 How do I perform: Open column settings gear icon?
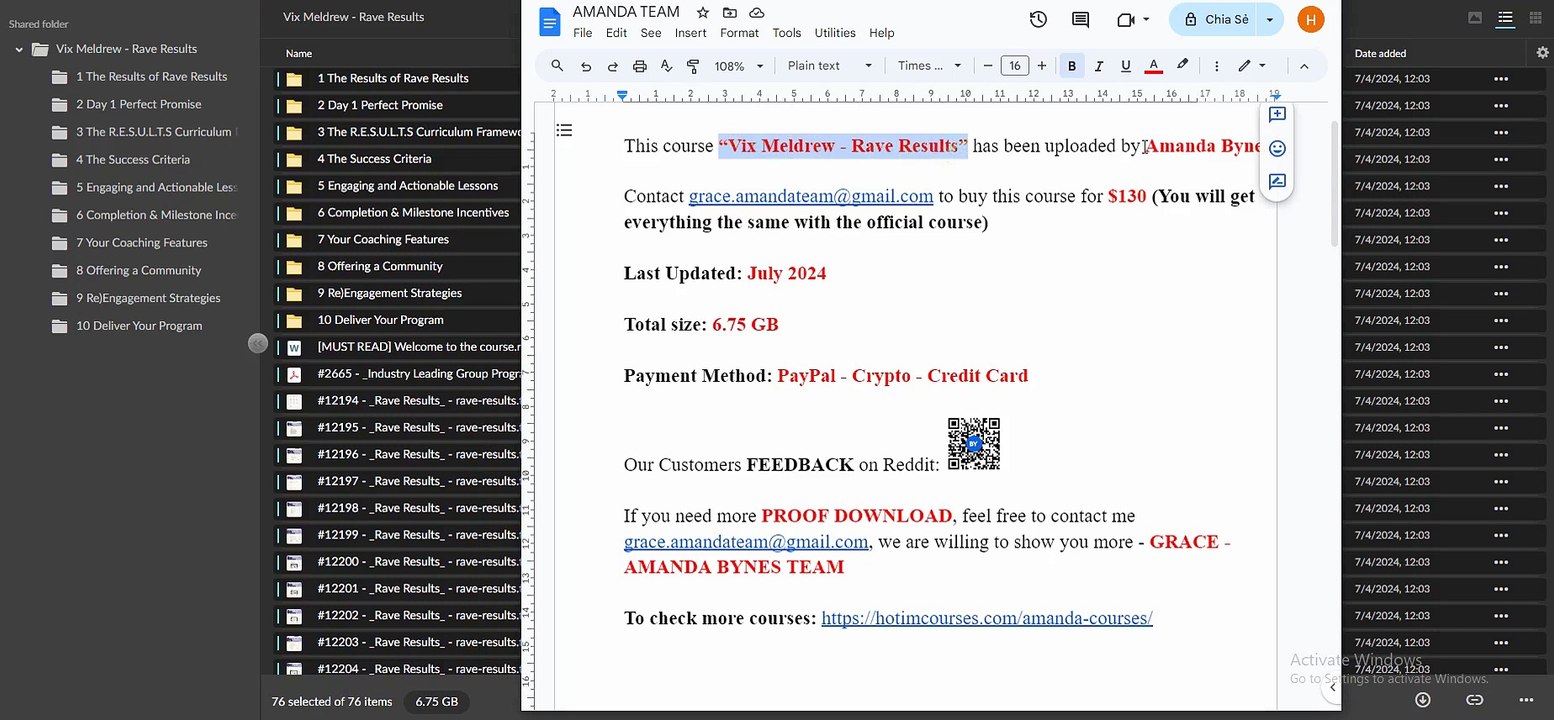tap(1542, 52)
